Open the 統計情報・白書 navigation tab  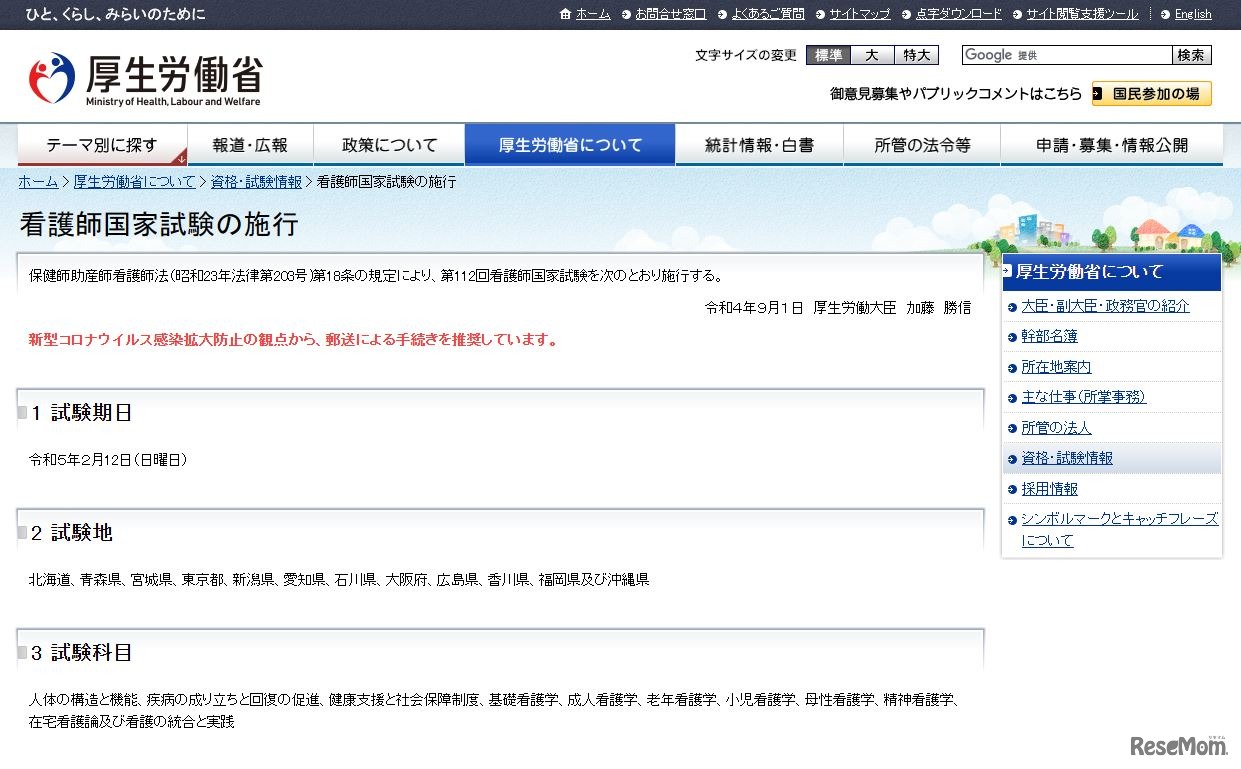point(759,145)
